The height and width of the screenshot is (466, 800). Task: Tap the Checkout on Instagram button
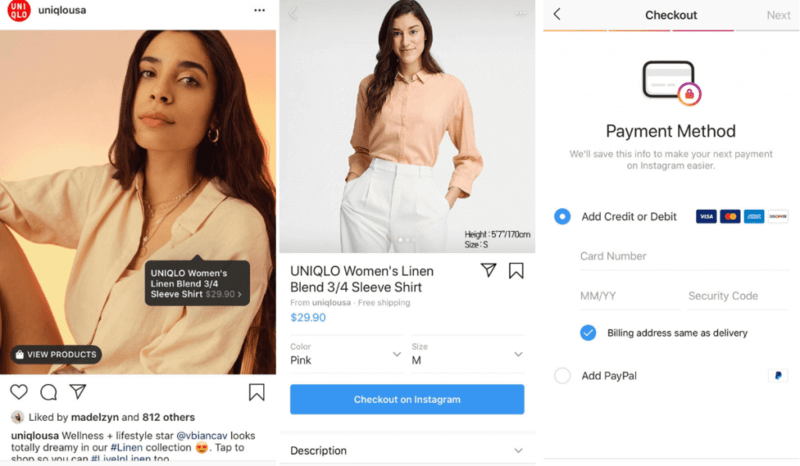pos(407,399)
